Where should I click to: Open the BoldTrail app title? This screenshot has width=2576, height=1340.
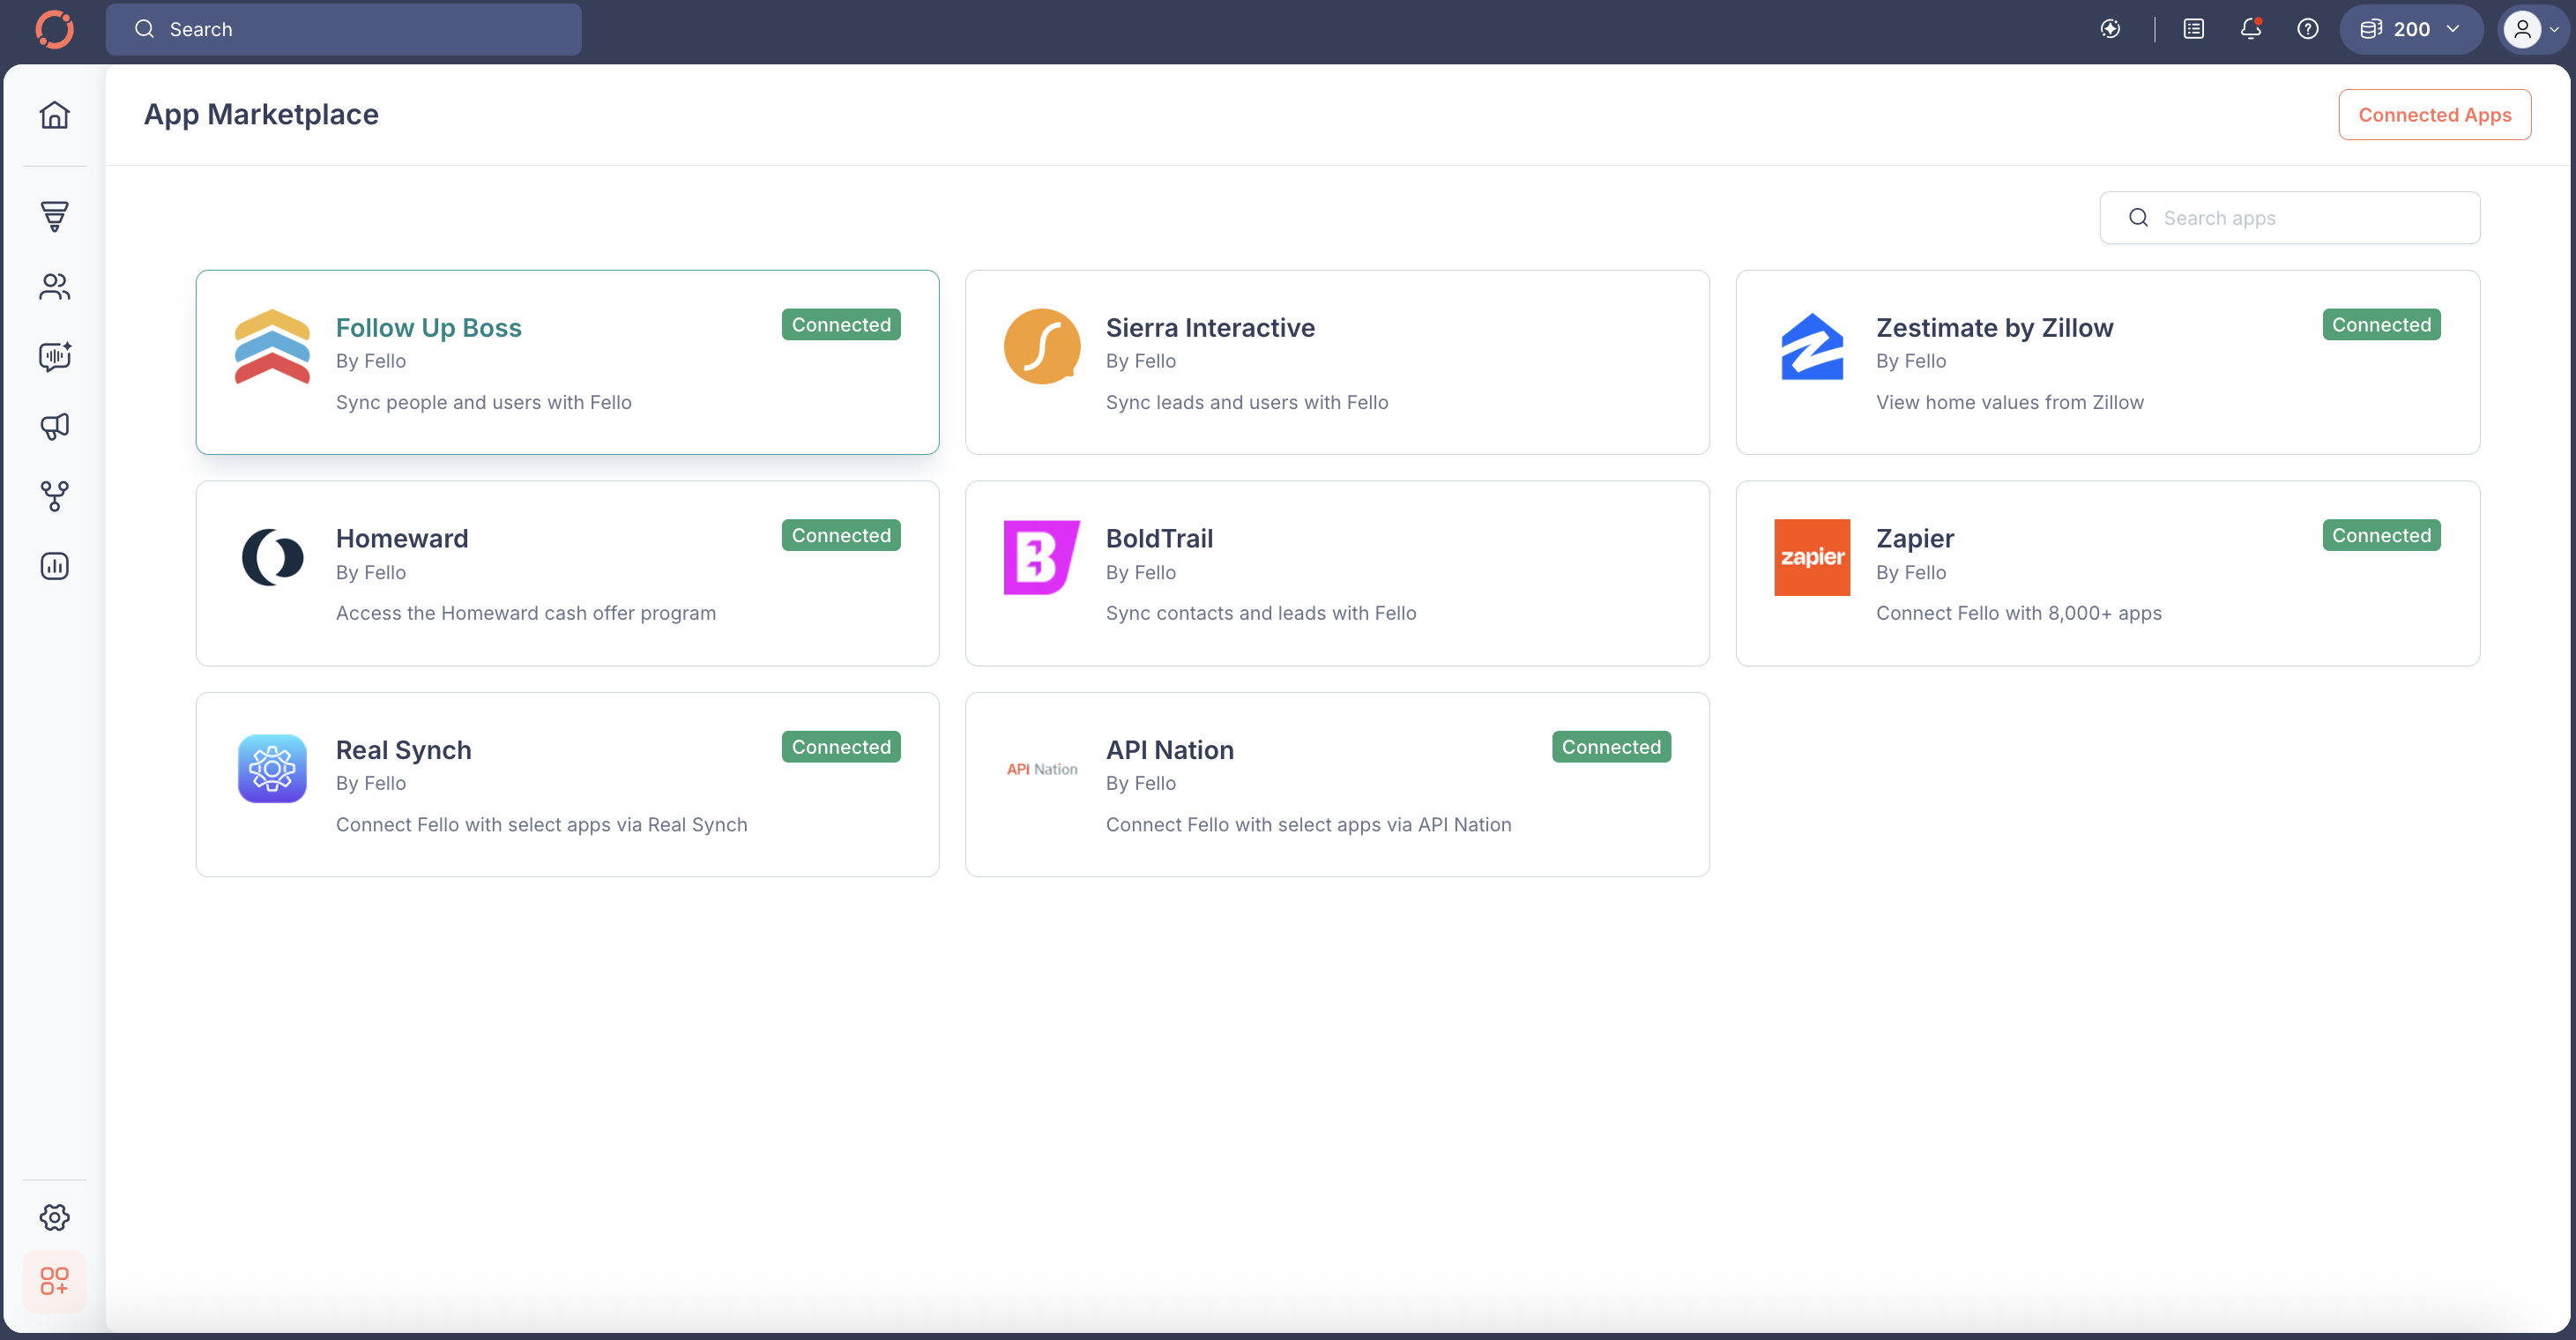(1159, 538)
